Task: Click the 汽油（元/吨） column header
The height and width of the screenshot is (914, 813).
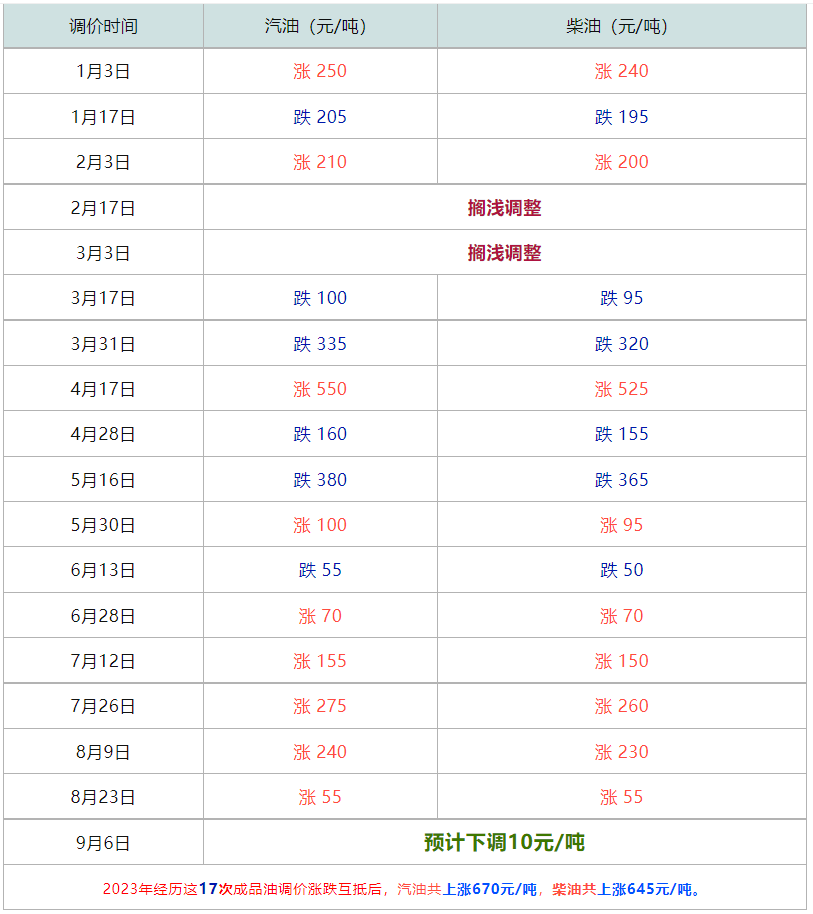Action: 320,26
